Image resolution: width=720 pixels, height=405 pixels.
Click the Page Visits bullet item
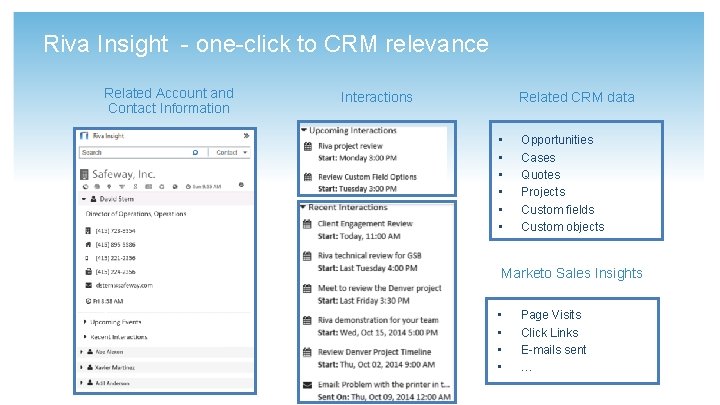pos(551,315)
